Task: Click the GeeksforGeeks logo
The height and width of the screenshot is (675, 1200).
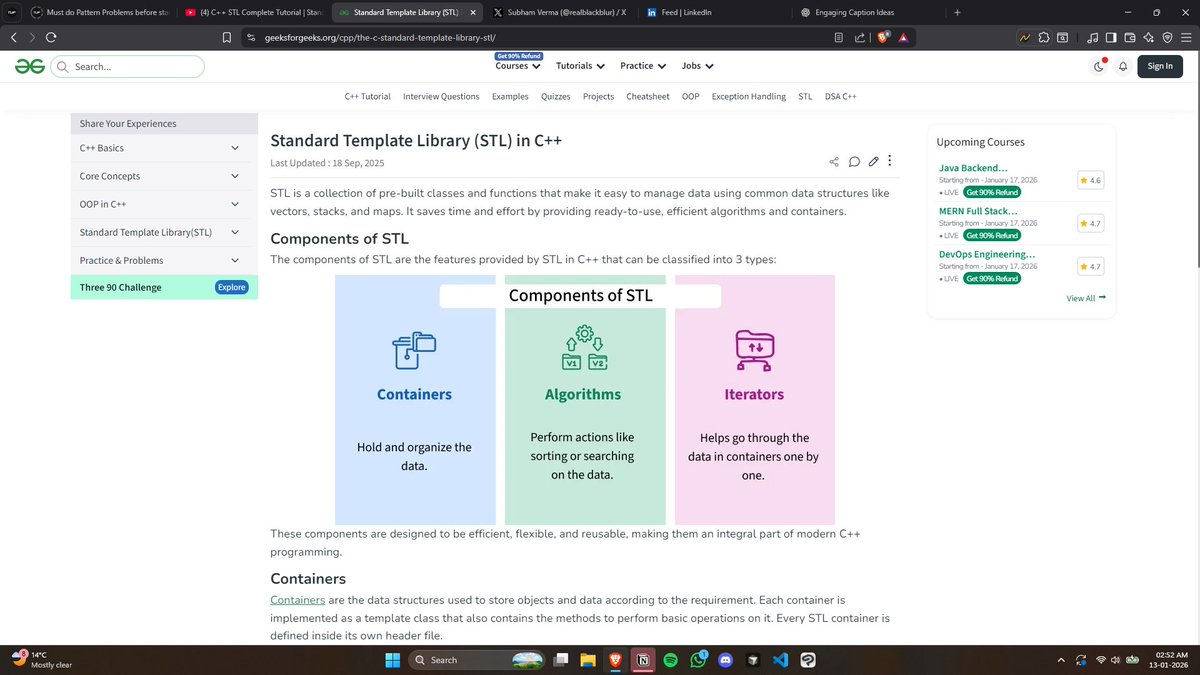Action: coord(28,66)
